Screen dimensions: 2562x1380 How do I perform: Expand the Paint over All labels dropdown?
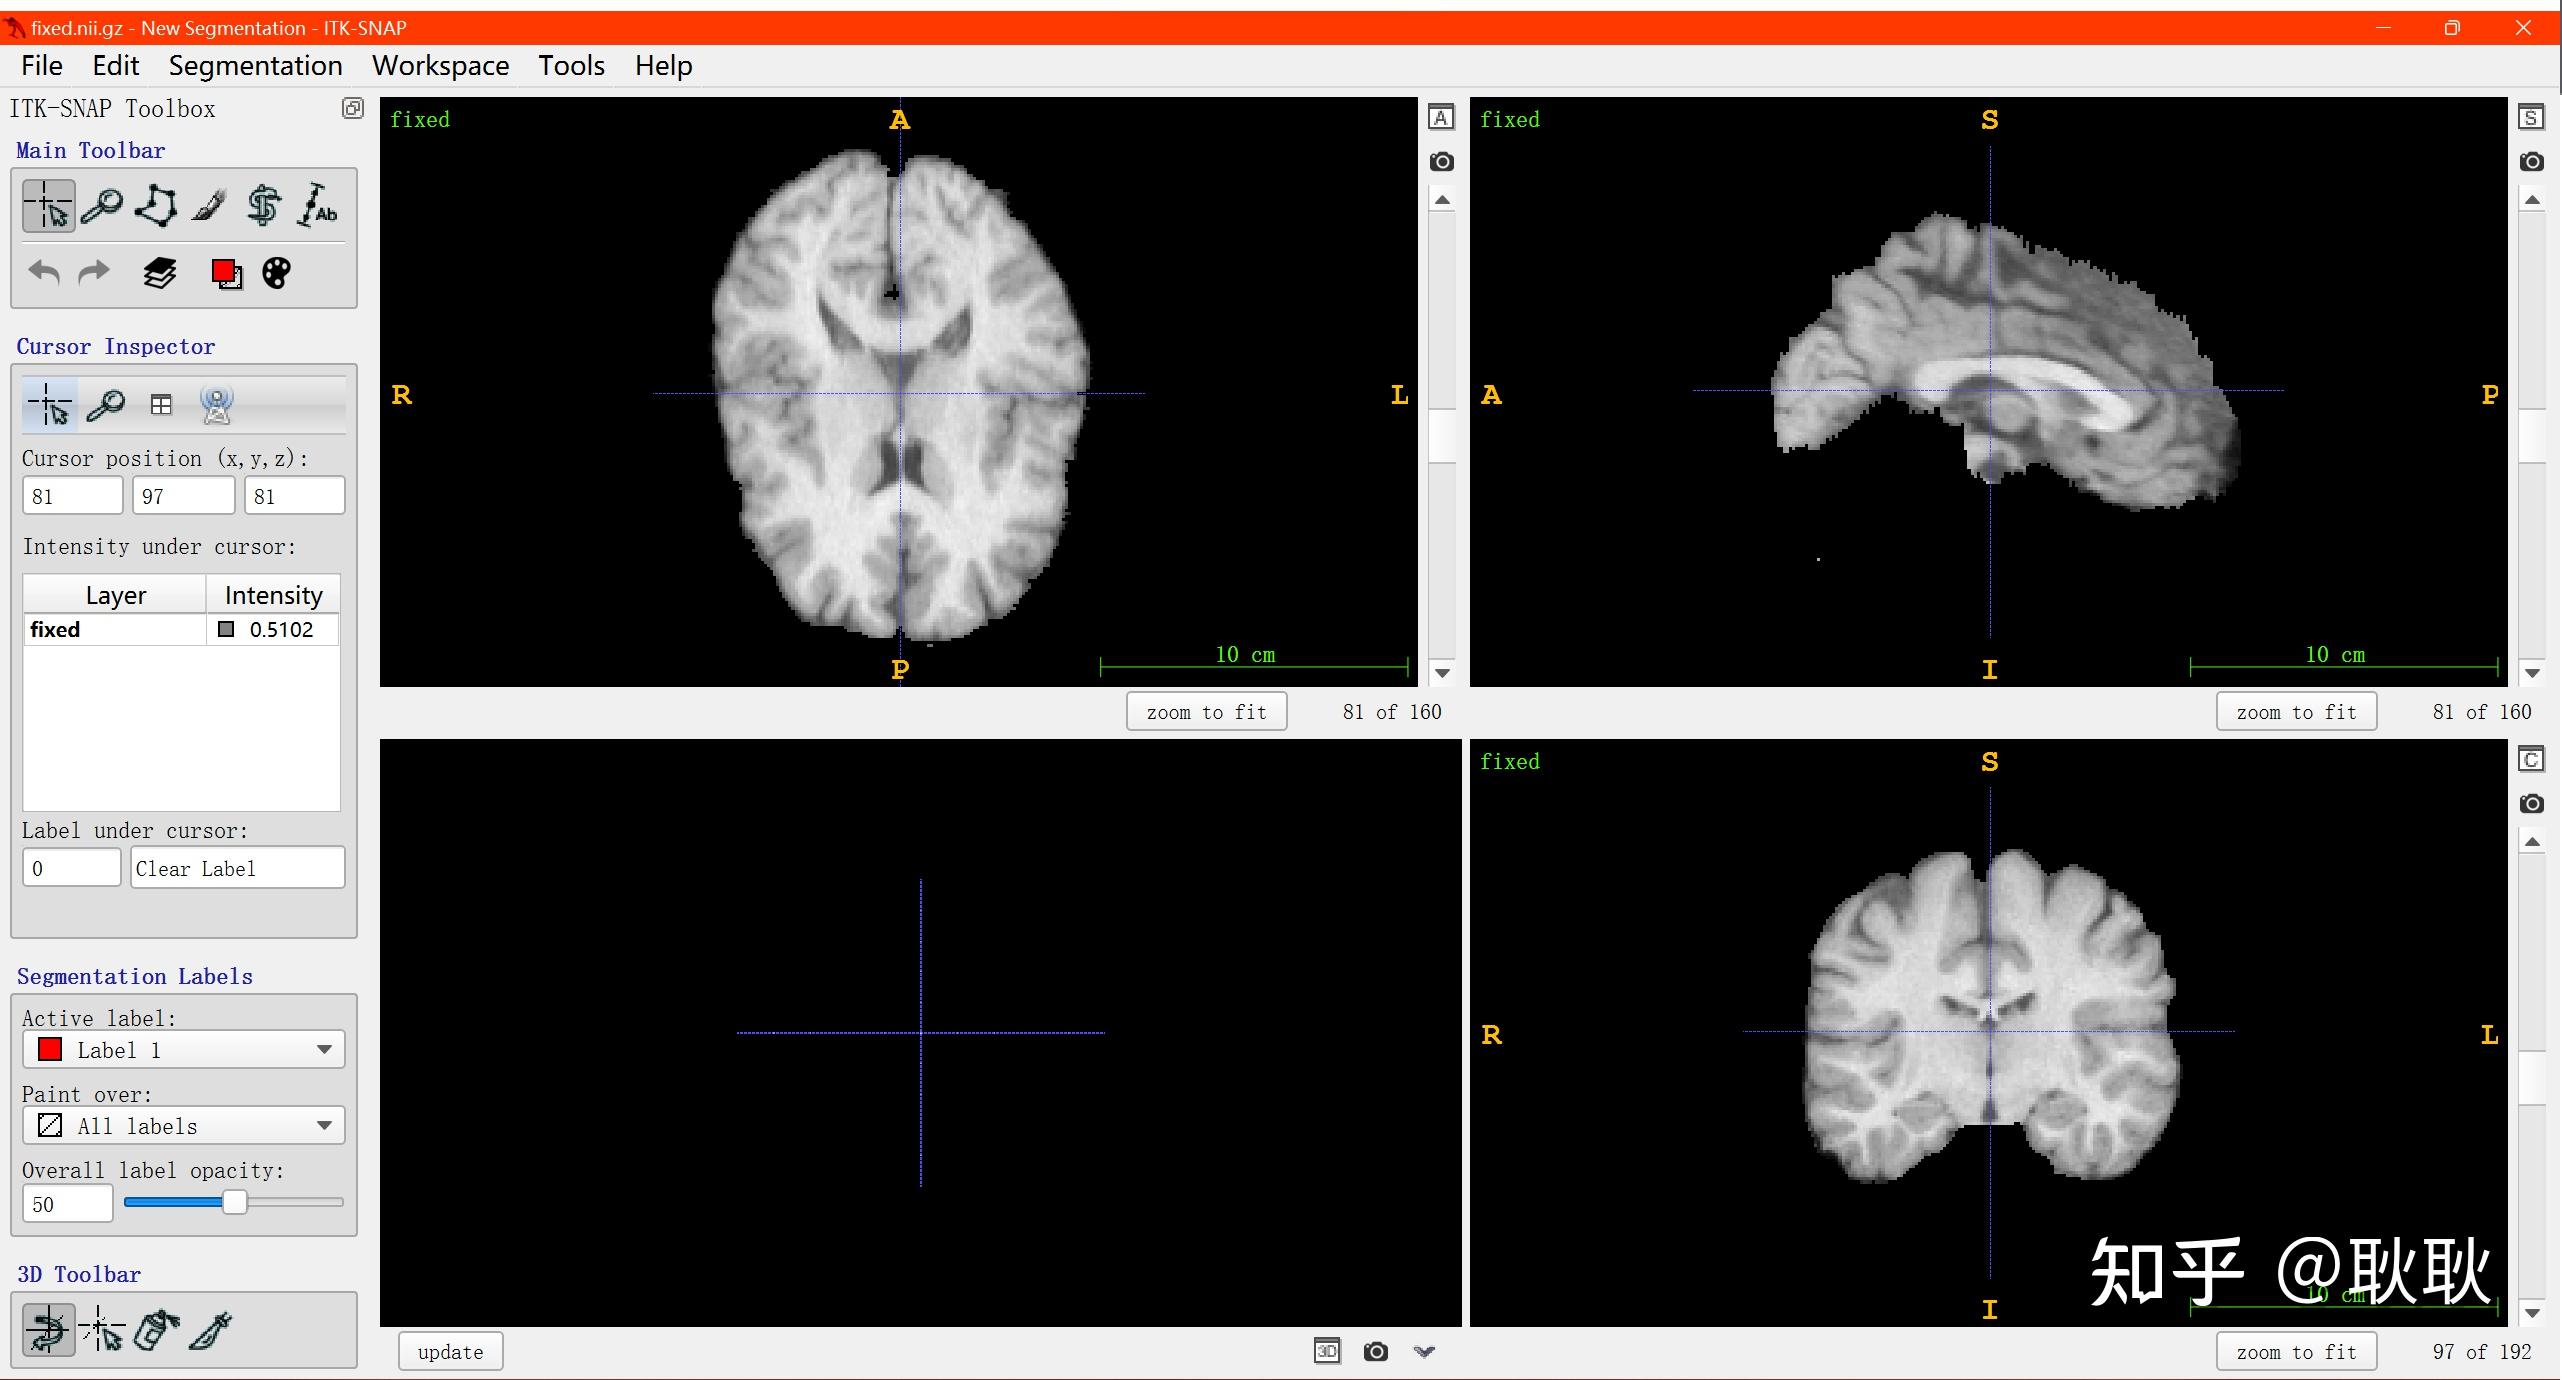point(184,1126)
